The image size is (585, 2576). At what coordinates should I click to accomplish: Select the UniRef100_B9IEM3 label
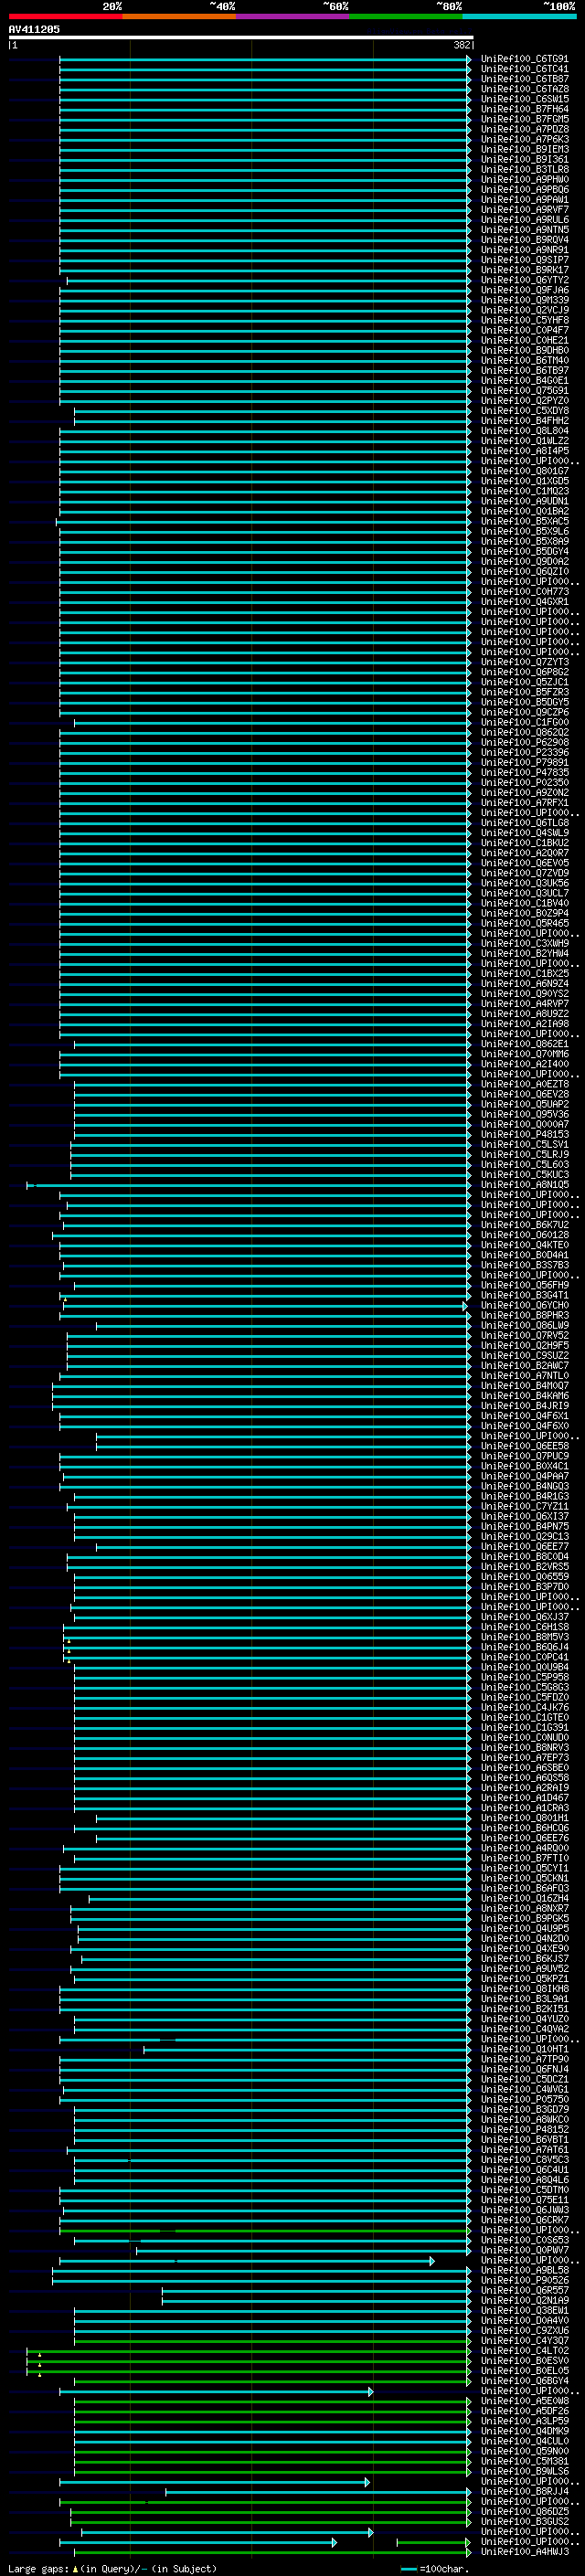click(524, 149)
